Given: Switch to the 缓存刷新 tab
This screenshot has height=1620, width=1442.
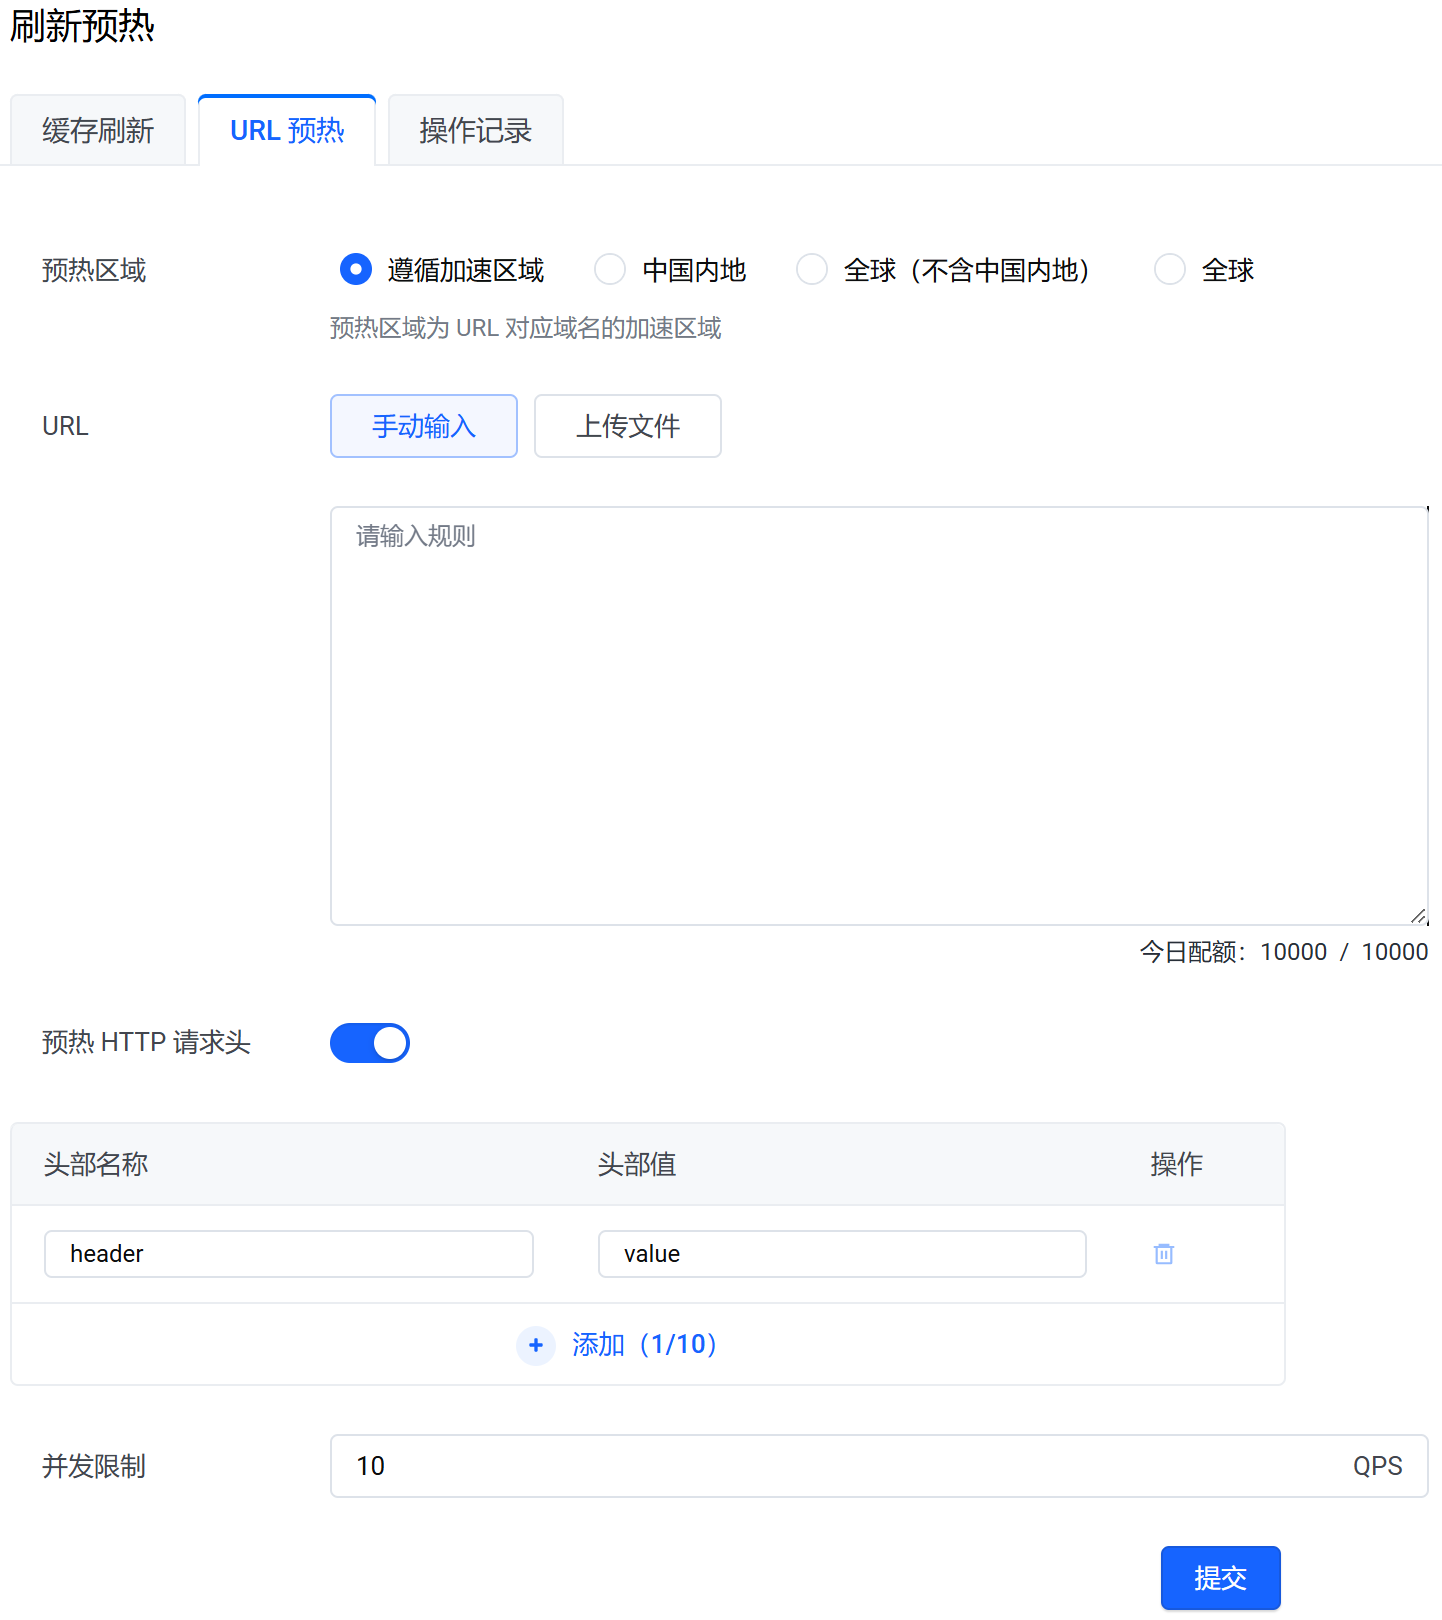Looking at the screenshot, I should (98, 131).
